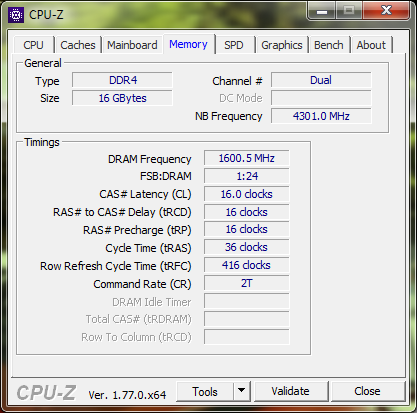Click the FSB:DRAM 1:24 value

(247, 176)
